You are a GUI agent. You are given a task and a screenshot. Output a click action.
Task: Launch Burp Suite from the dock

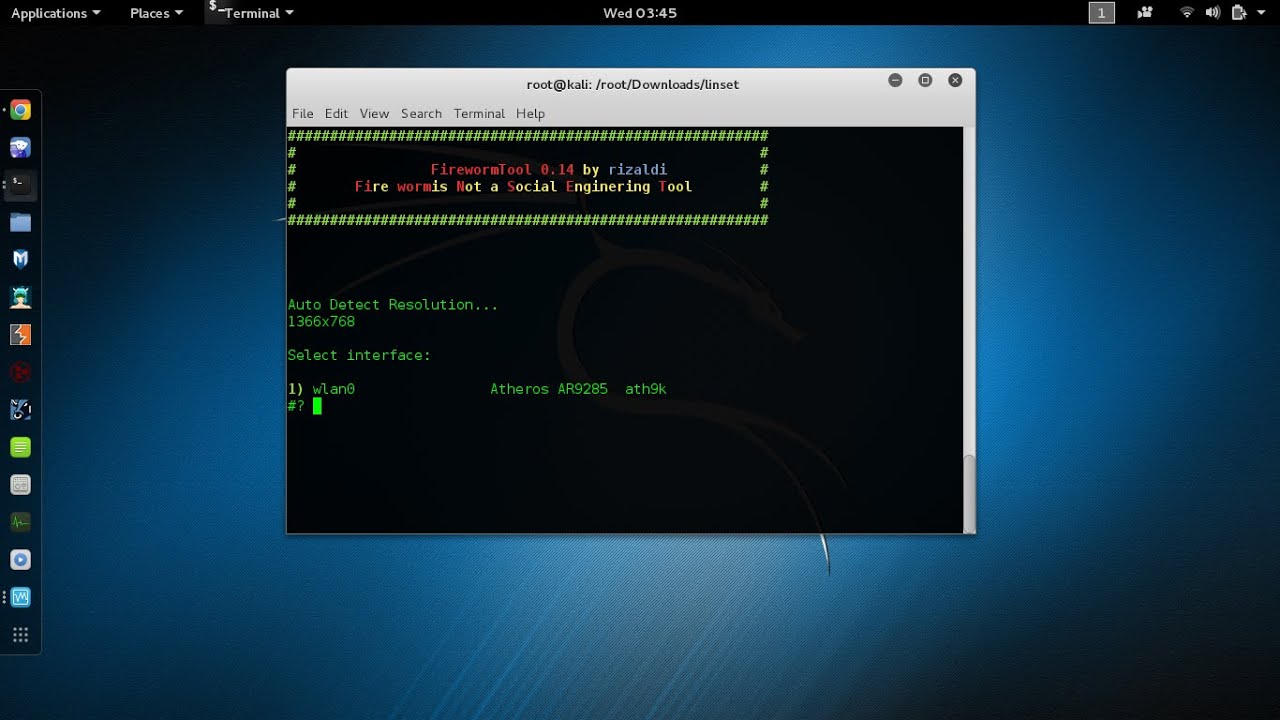[x=20, y=335]
